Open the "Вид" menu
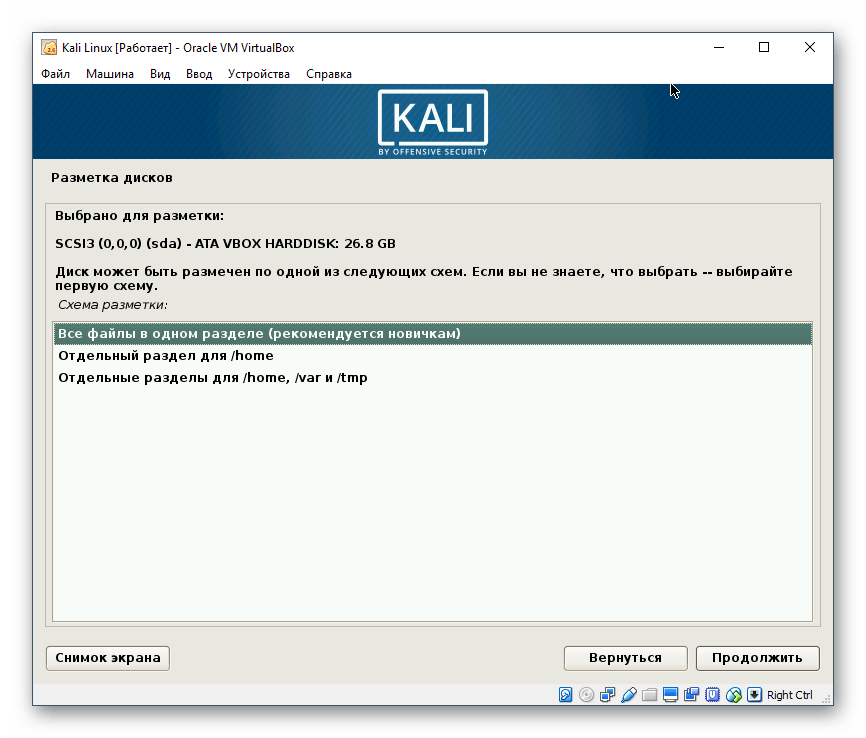This screenshot has width=866, height=738. [x=160, y=73]
